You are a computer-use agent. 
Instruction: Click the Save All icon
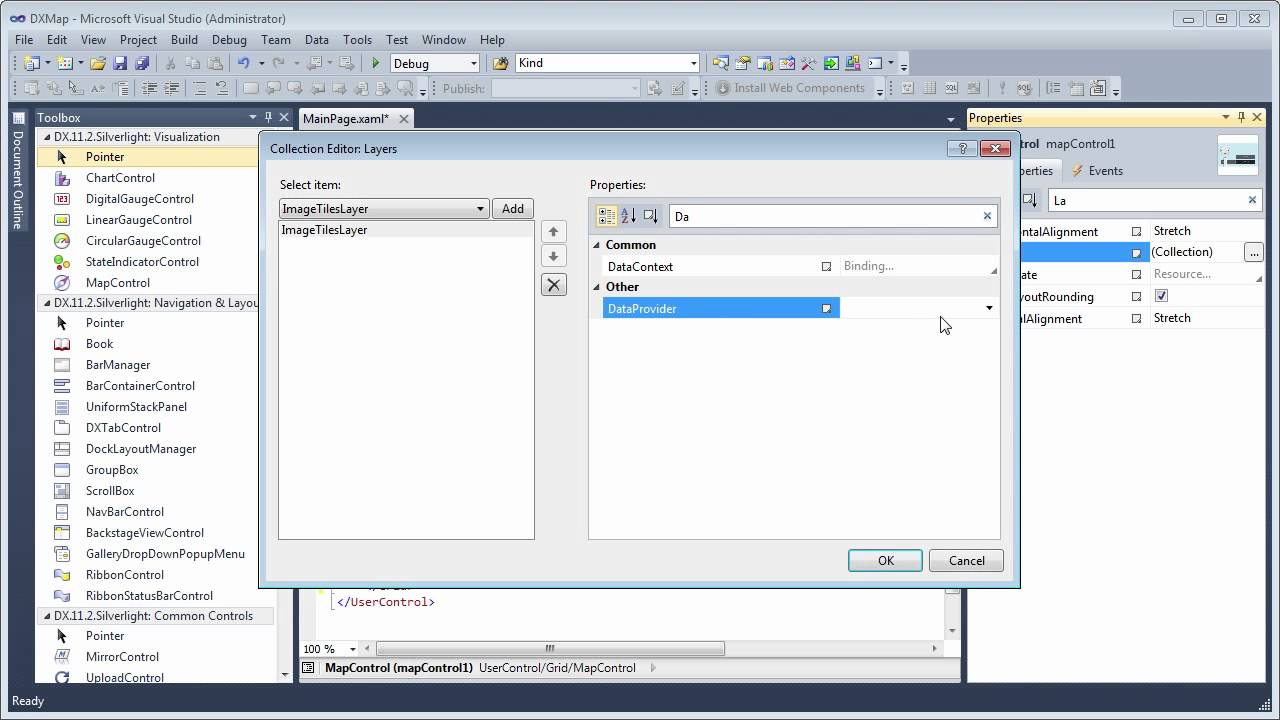tap(142, 63)
